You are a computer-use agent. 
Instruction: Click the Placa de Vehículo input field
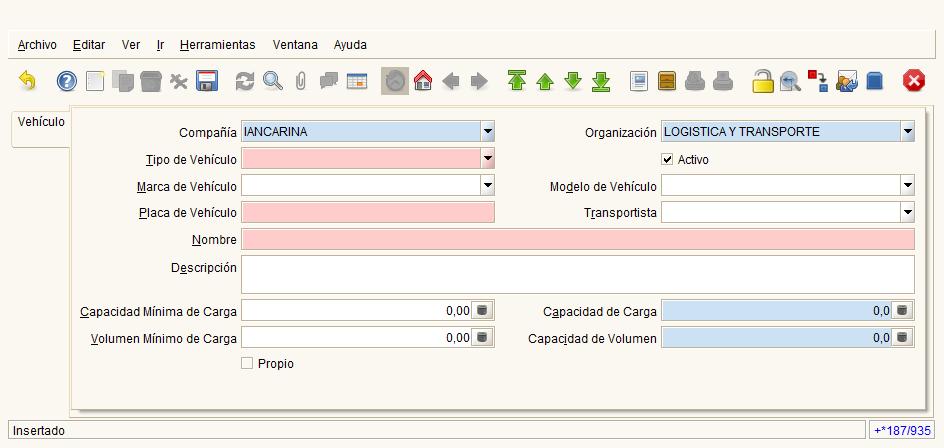(x=368, y=212)
